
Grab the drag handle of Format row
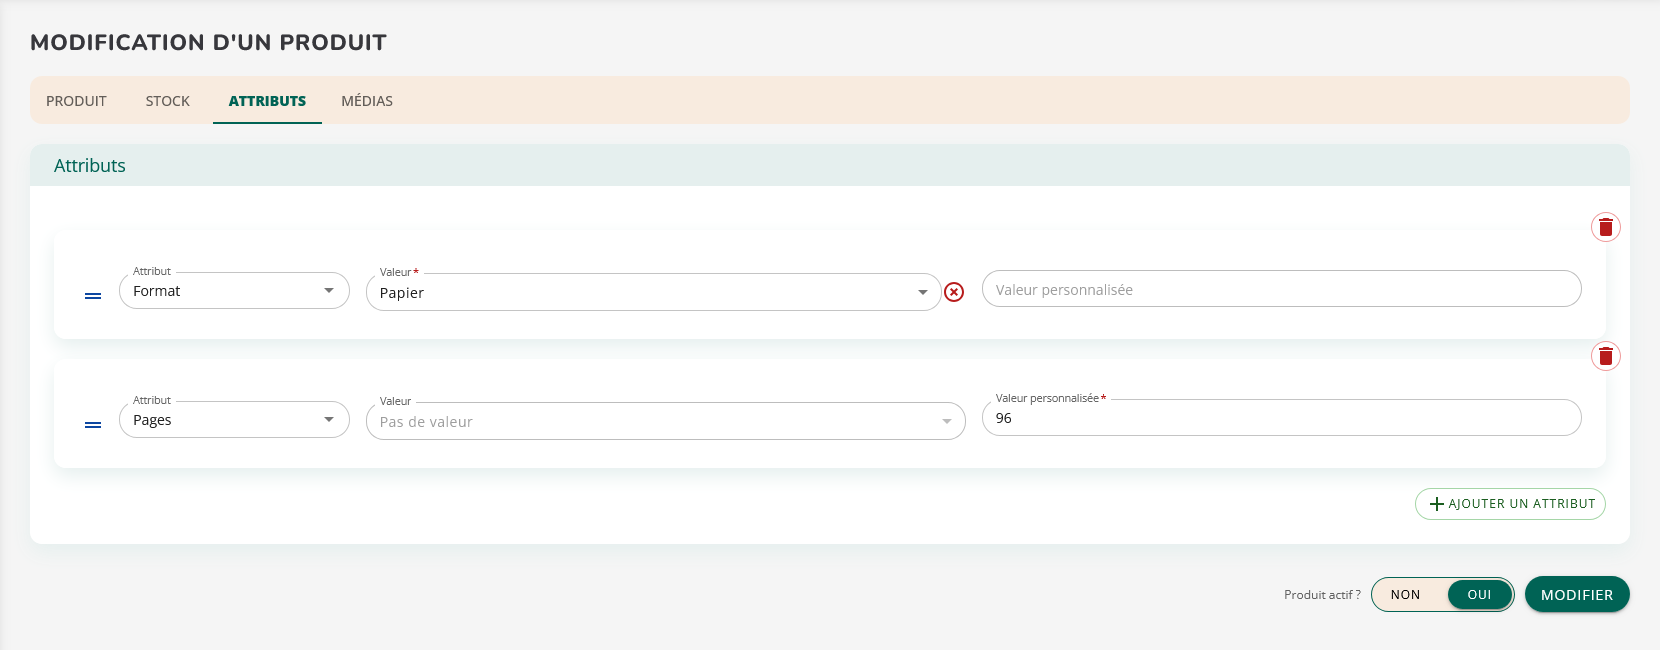pos(93,296)
